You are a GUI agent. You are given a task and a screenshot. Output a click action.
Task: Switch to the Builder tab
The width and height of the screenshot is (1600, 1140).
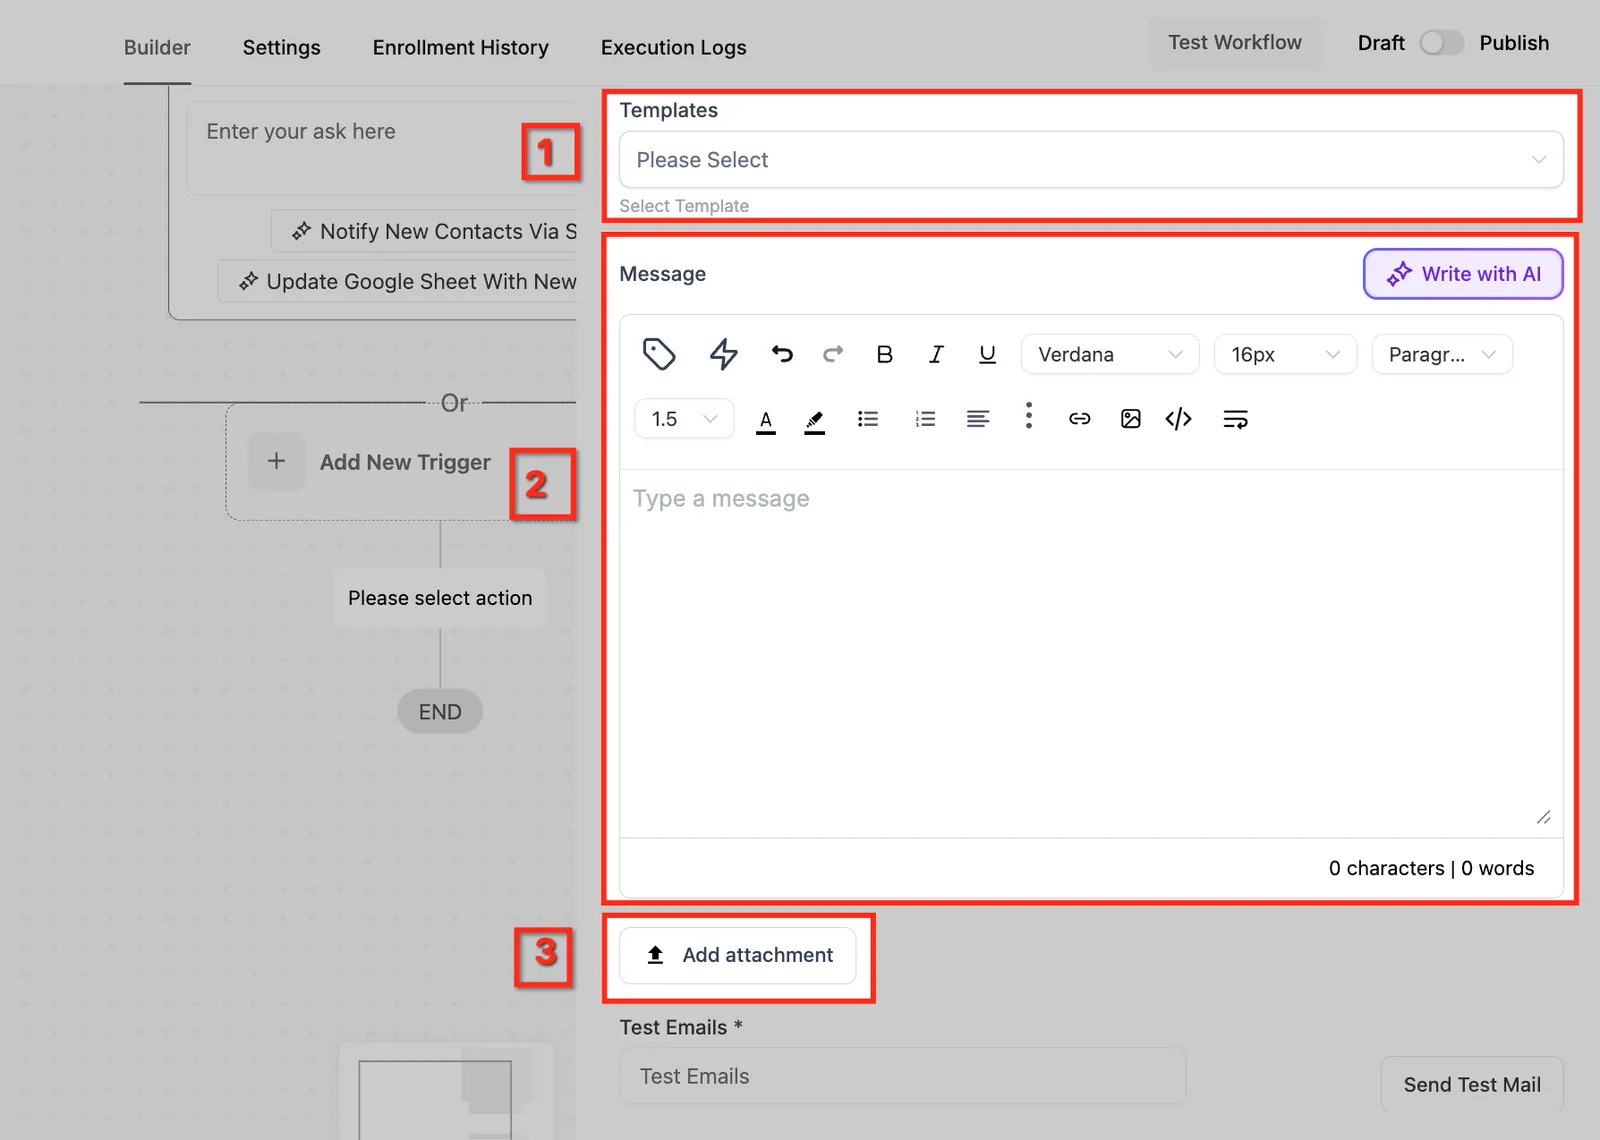coord(157,47)
